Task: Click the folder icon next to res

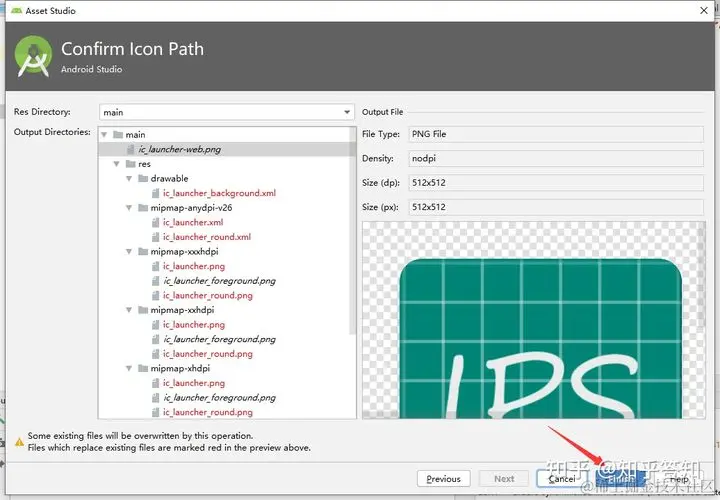Action: (x=131, y=164)
